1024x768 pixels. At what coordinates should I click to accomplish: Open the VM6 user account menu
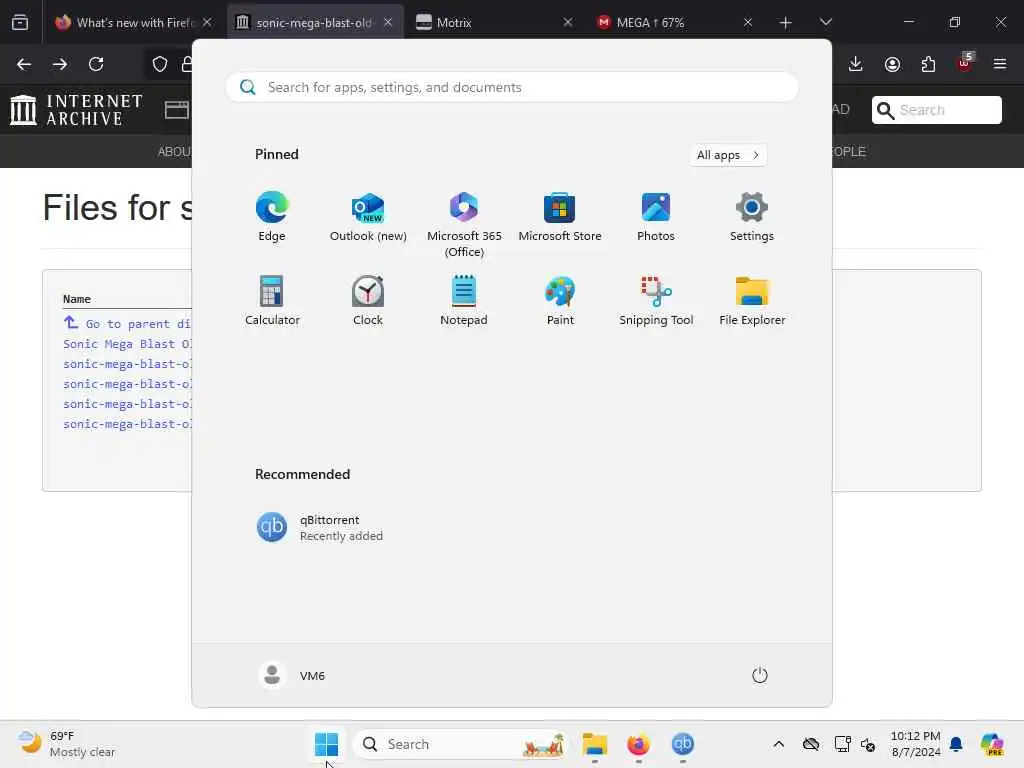[292, 675]
